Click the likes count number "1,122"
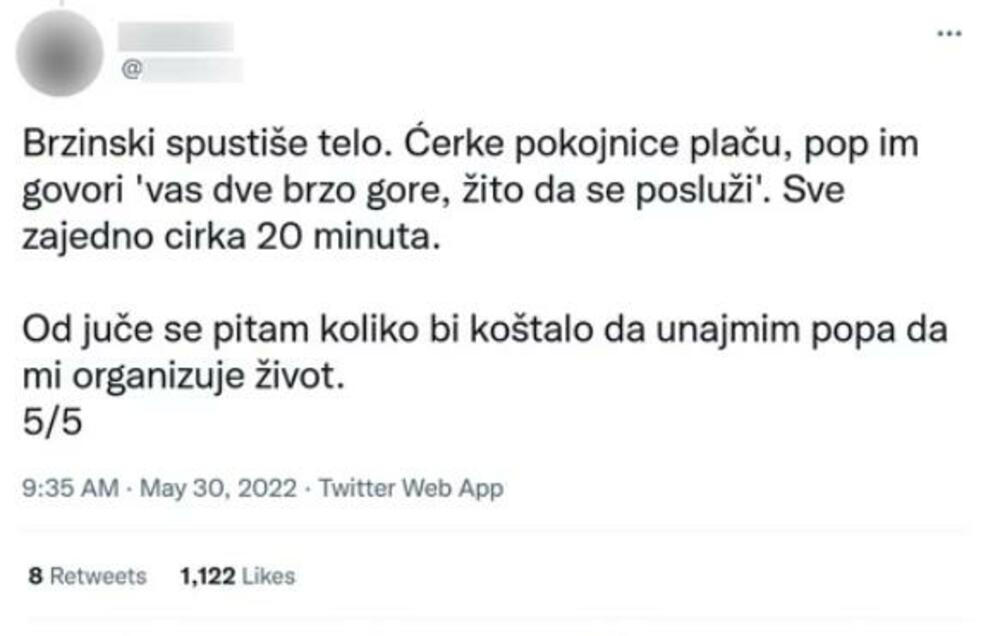 [x=208, y=576]
